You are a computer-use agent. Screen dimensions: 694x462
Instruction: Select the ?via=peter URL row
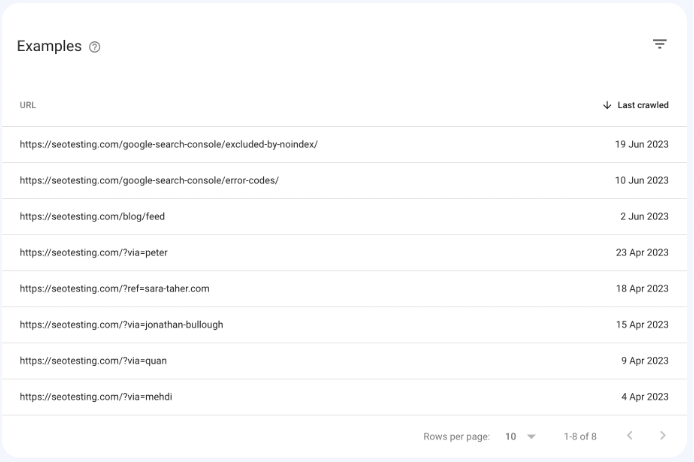pos(344,253)
